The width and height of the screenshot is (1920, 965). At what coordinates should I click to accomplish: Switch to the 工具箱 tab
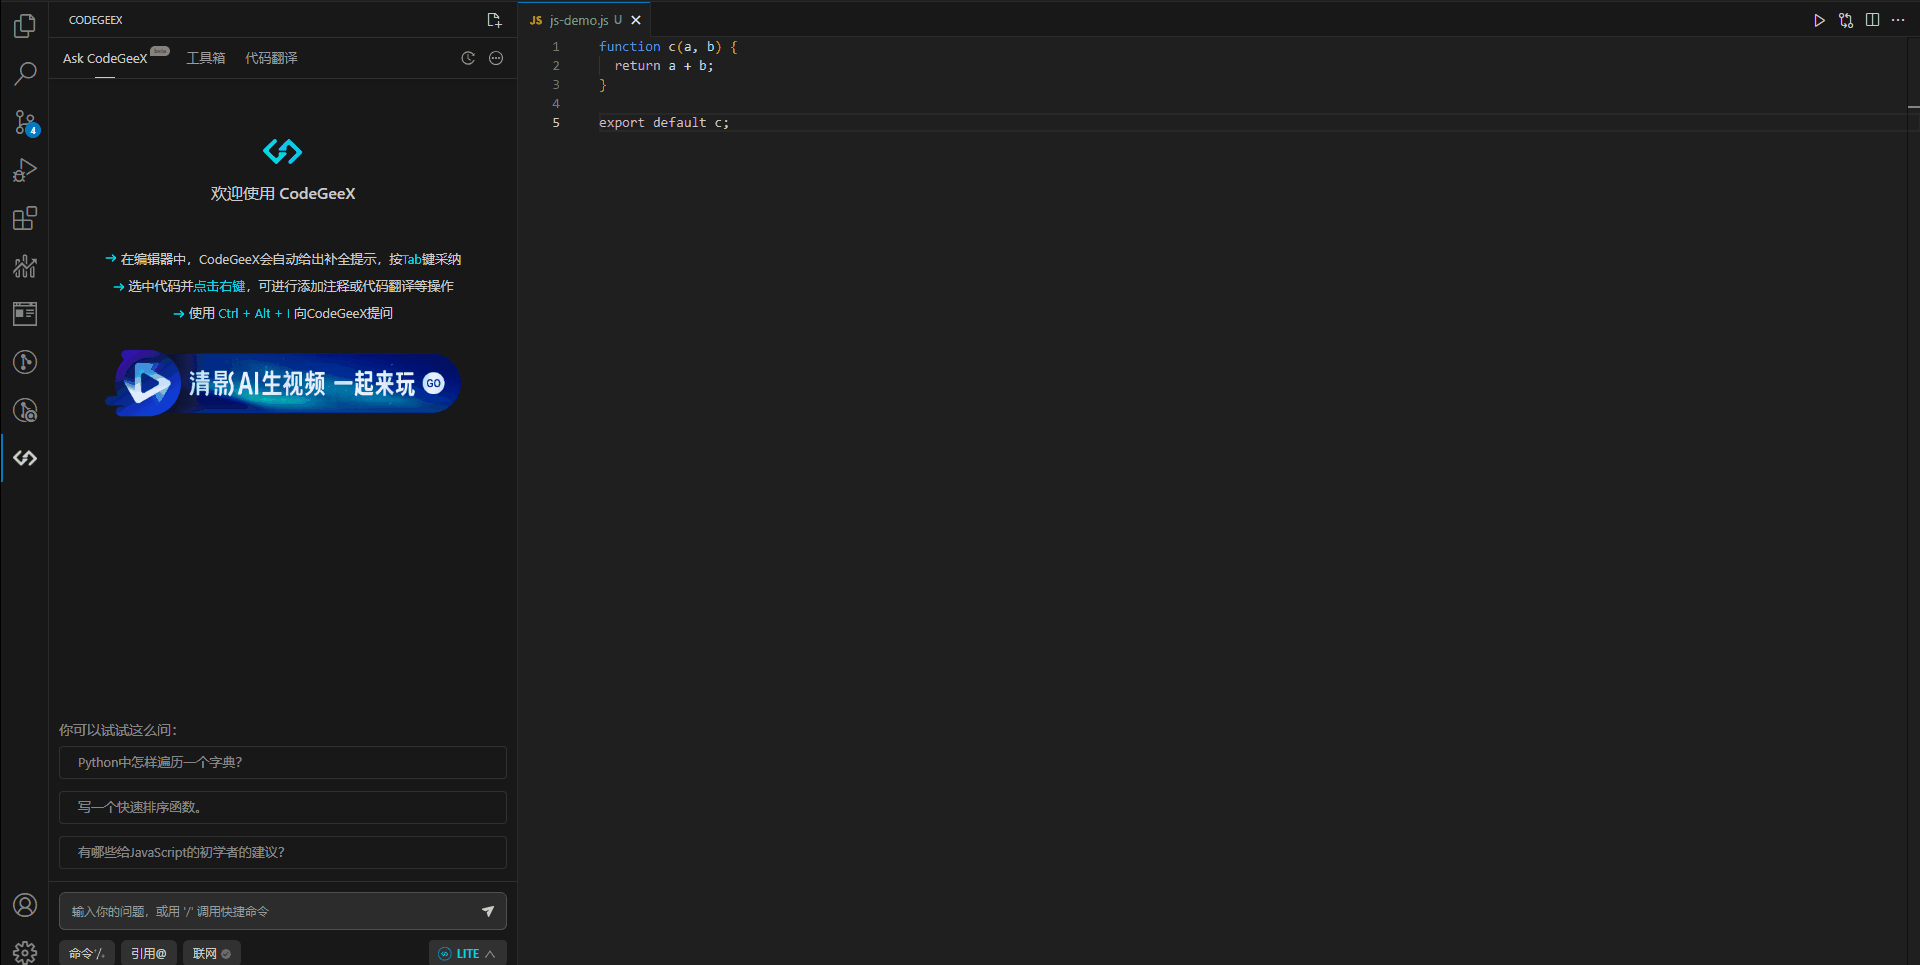tap(206, 58)
